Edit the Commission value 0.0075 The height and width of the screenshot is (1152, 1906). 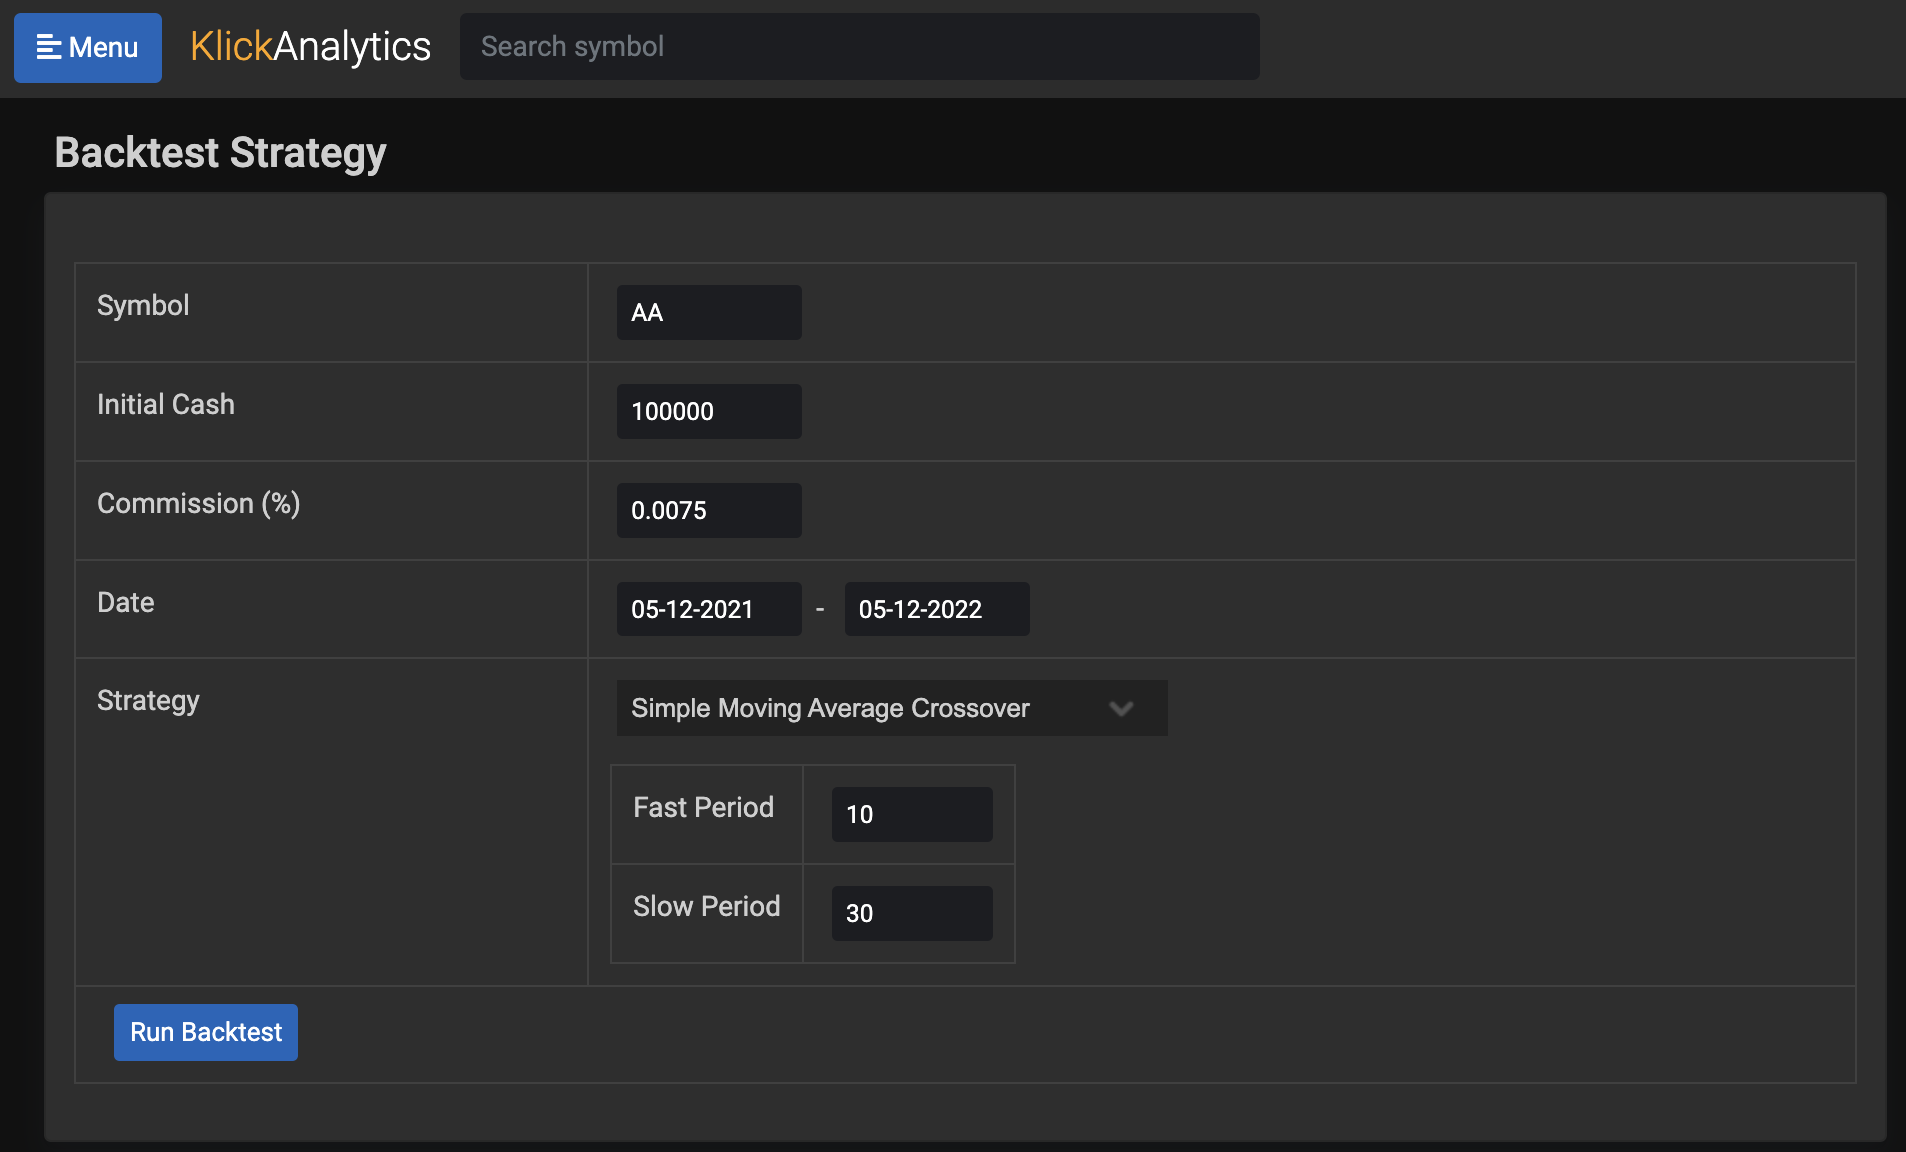click(x=708, y=511)
